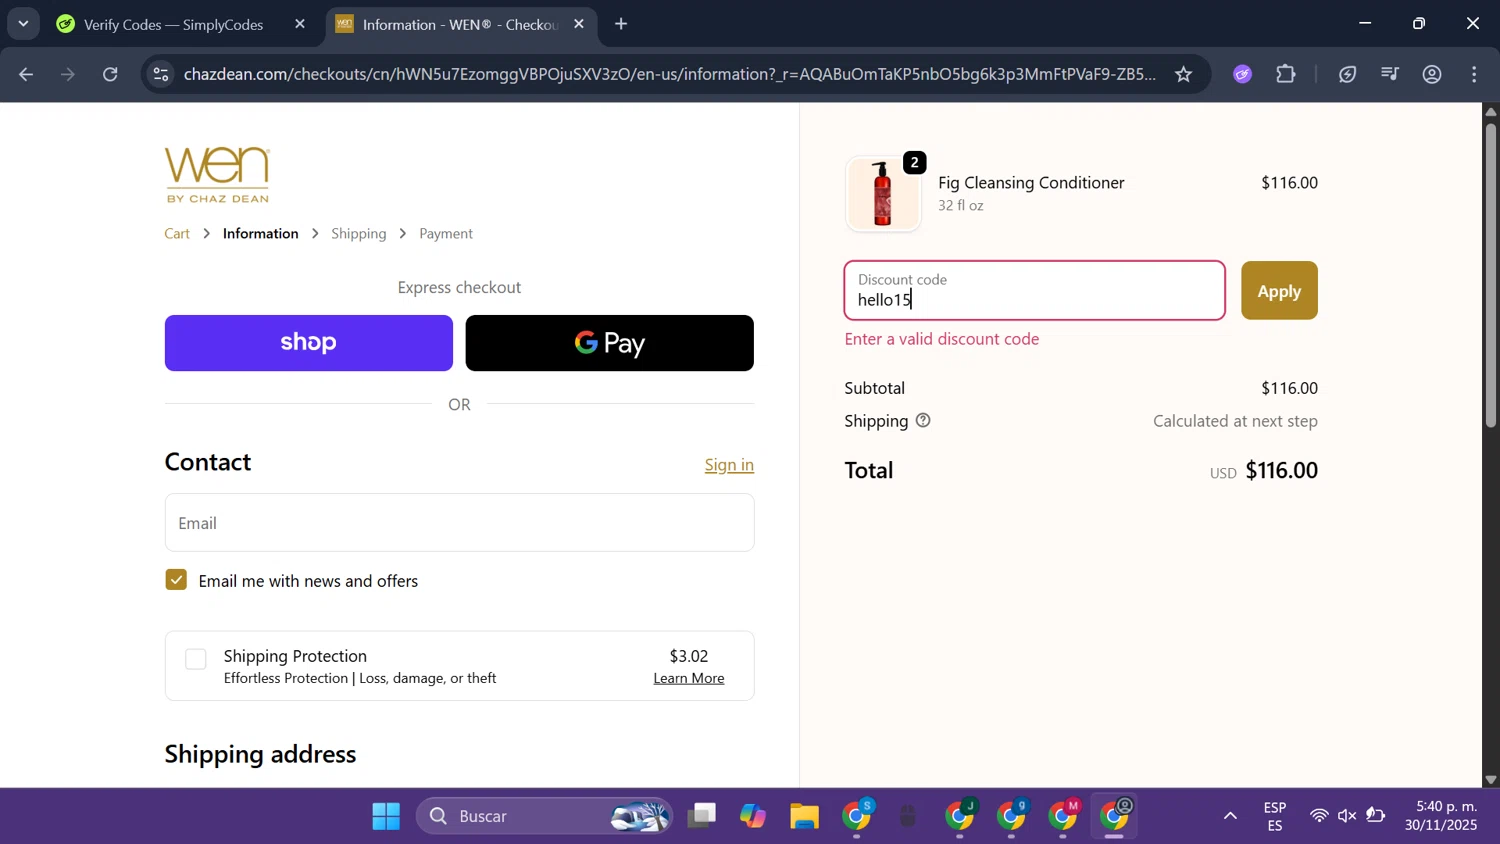1500x844 pixels.
Task: Launch Copilot from the taskbar
Action: point(753,817)
